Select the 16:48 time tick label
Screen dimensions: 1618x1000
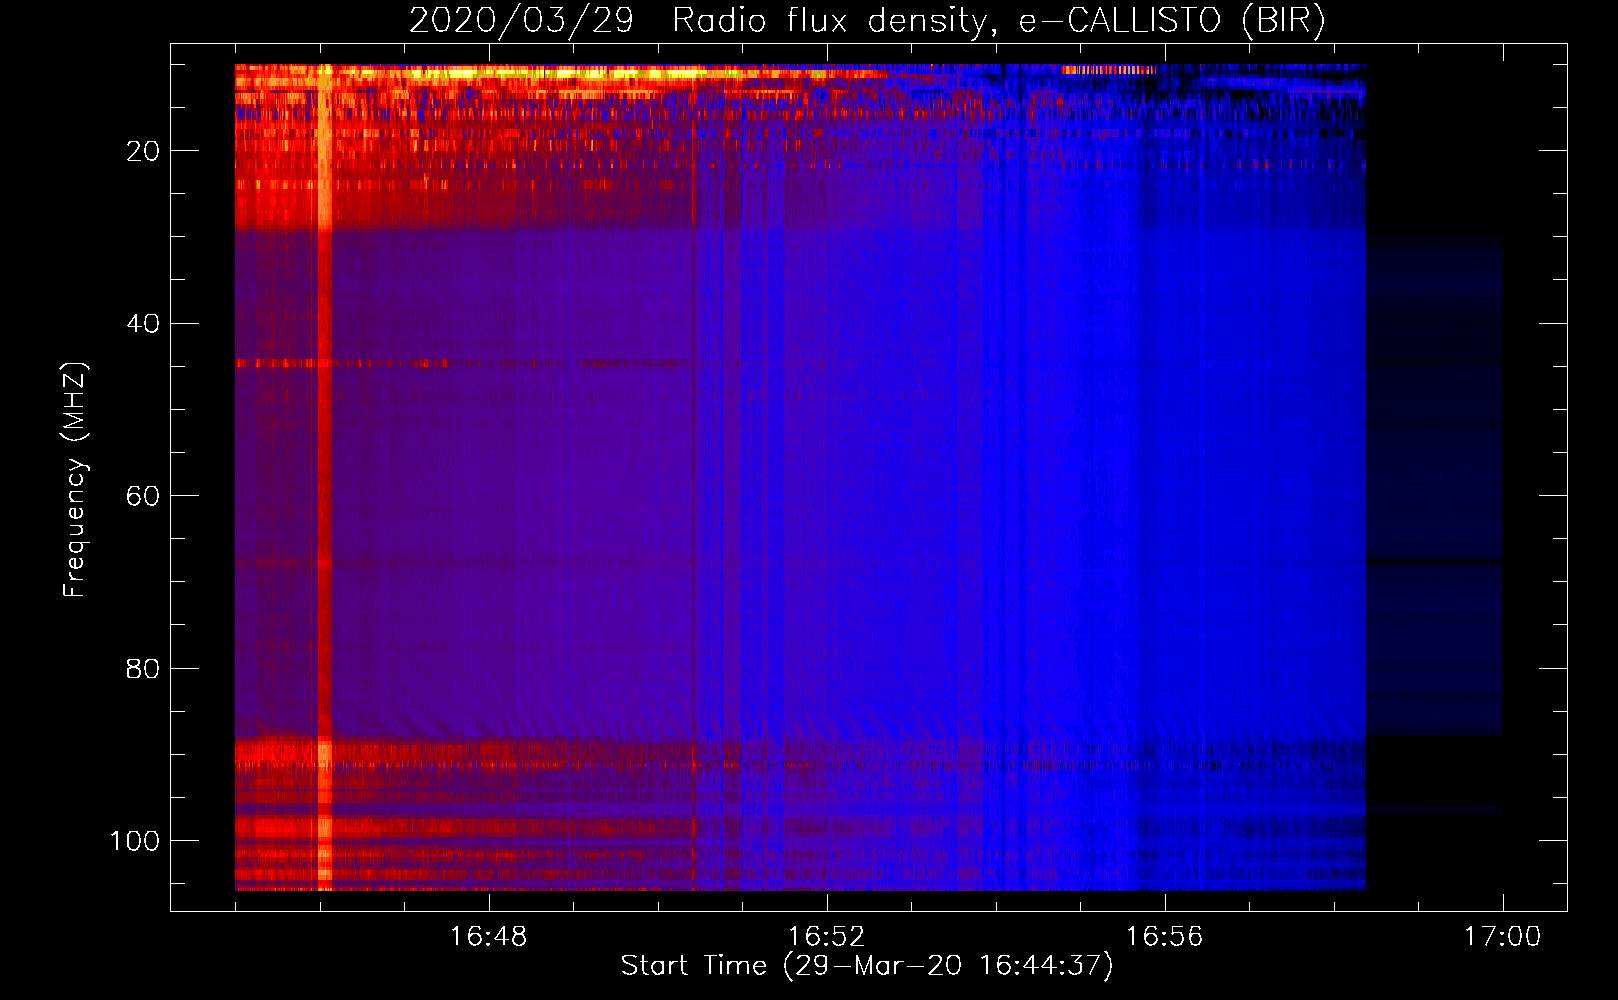click(x=488, y=937)
